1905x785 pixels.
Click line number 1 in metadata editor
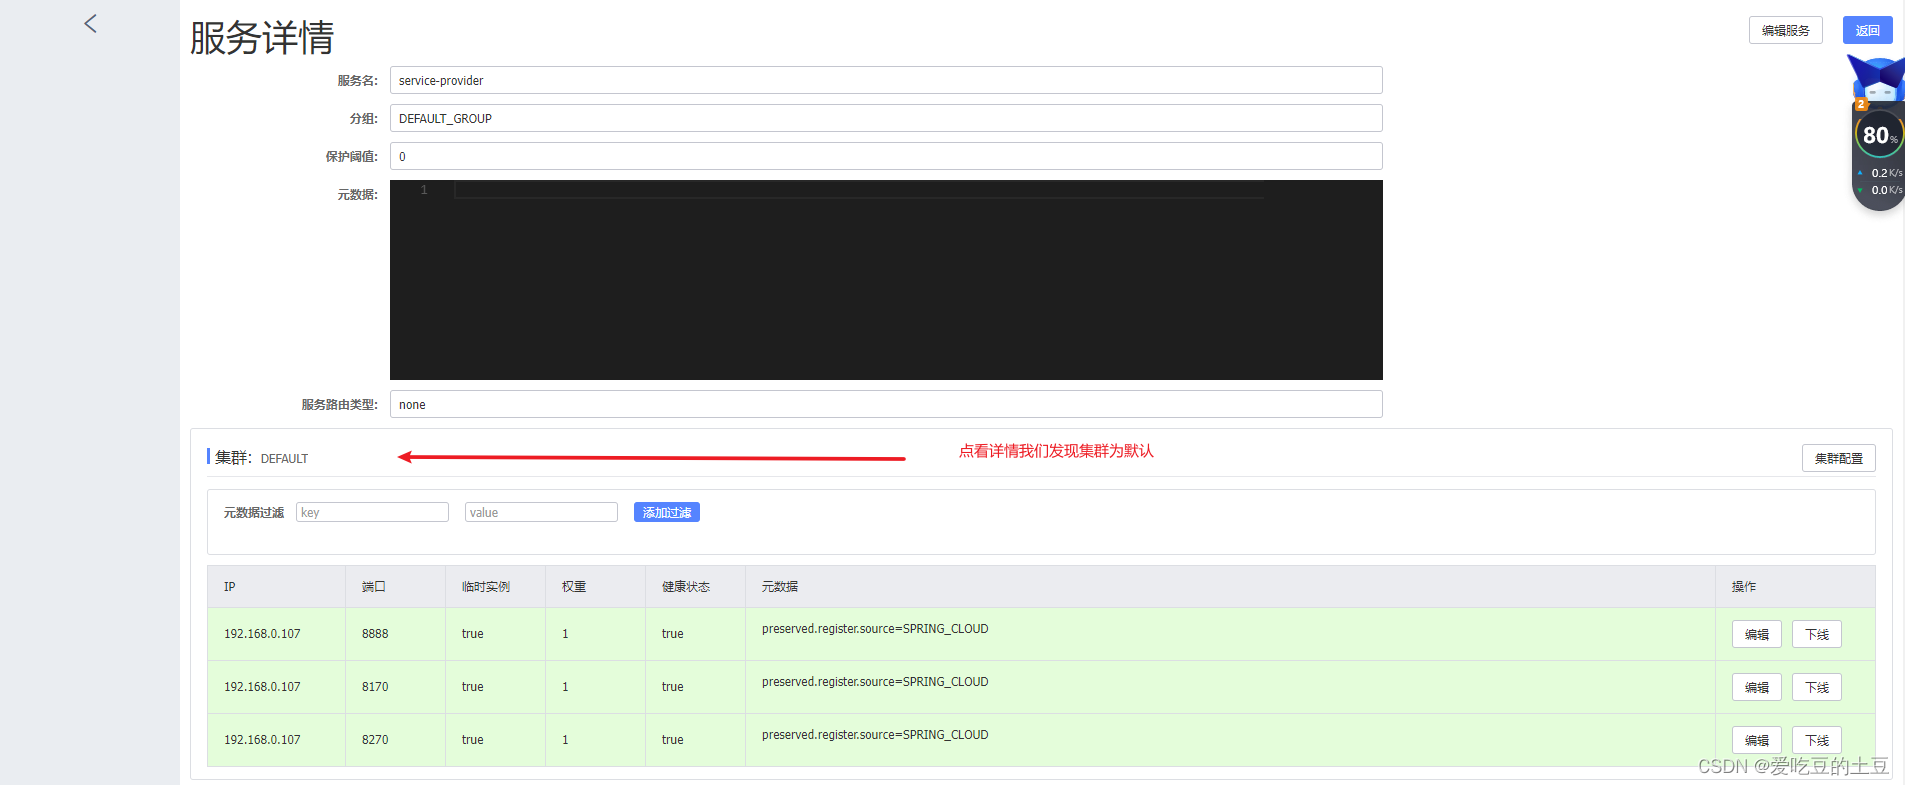424,190
